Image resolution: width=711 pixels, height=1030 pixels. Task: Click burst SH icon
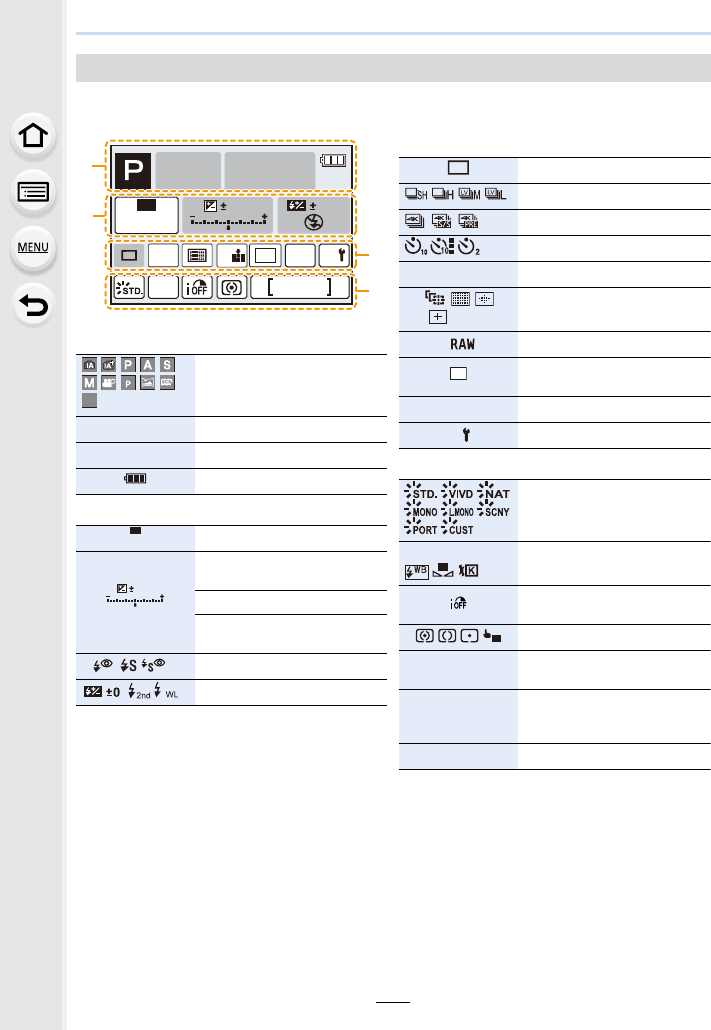coord(416,194)
